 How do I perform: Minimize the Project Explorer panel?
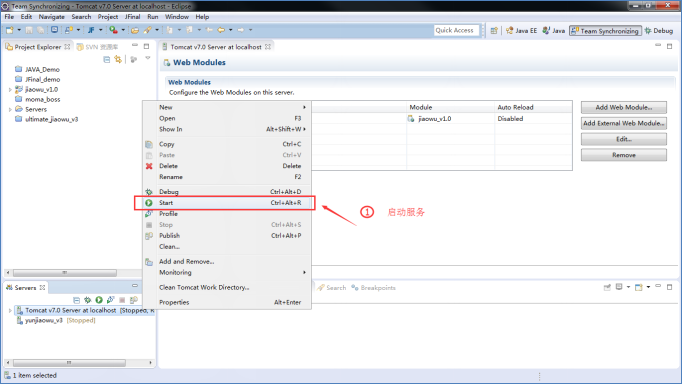[135, 45]
